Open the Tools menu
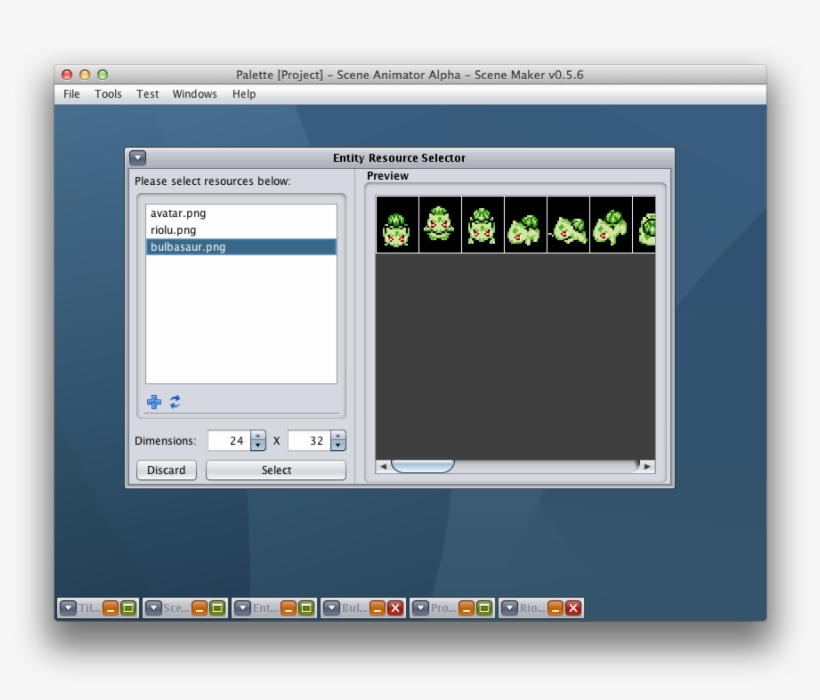The width and height of the screenshot is (820, 700). coord(108,94)
